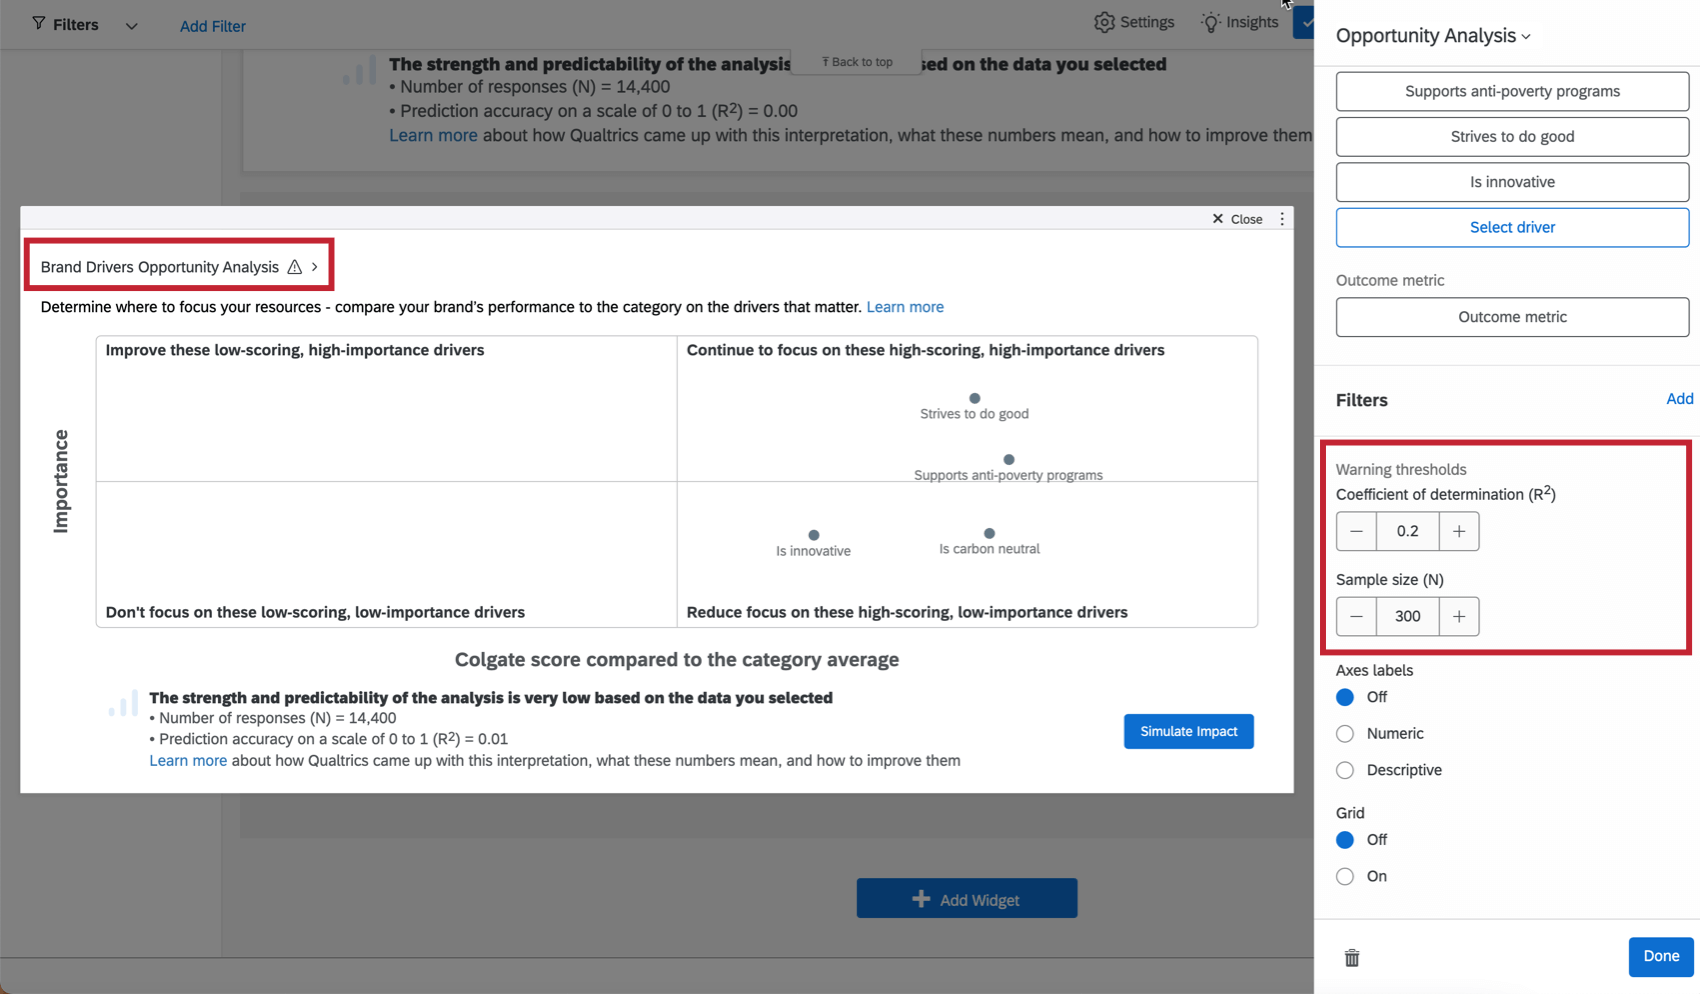
Task: Select Descriptive axes labels
Action: click(1345, 770)
